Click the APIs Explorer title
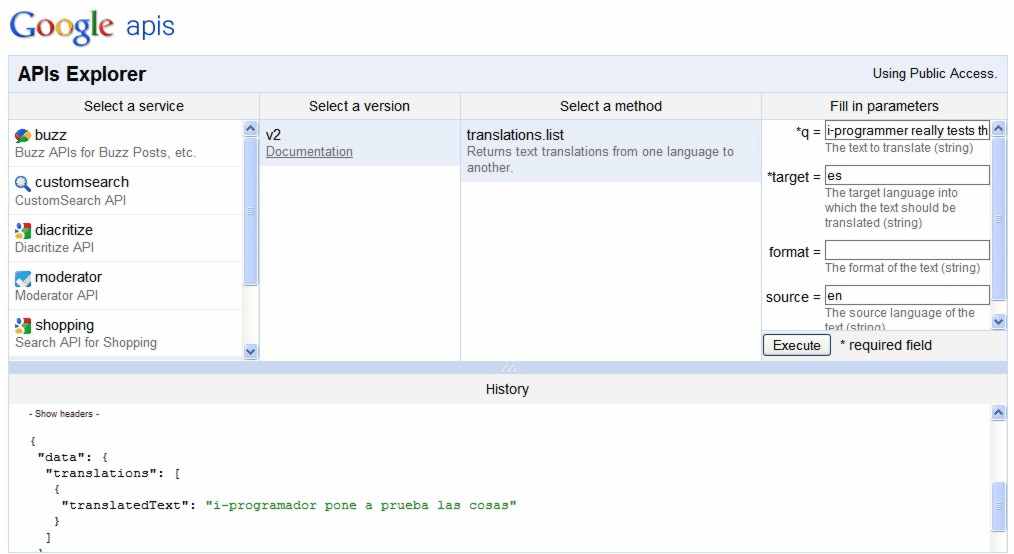The image size is (1014, 554). (81, 74)
